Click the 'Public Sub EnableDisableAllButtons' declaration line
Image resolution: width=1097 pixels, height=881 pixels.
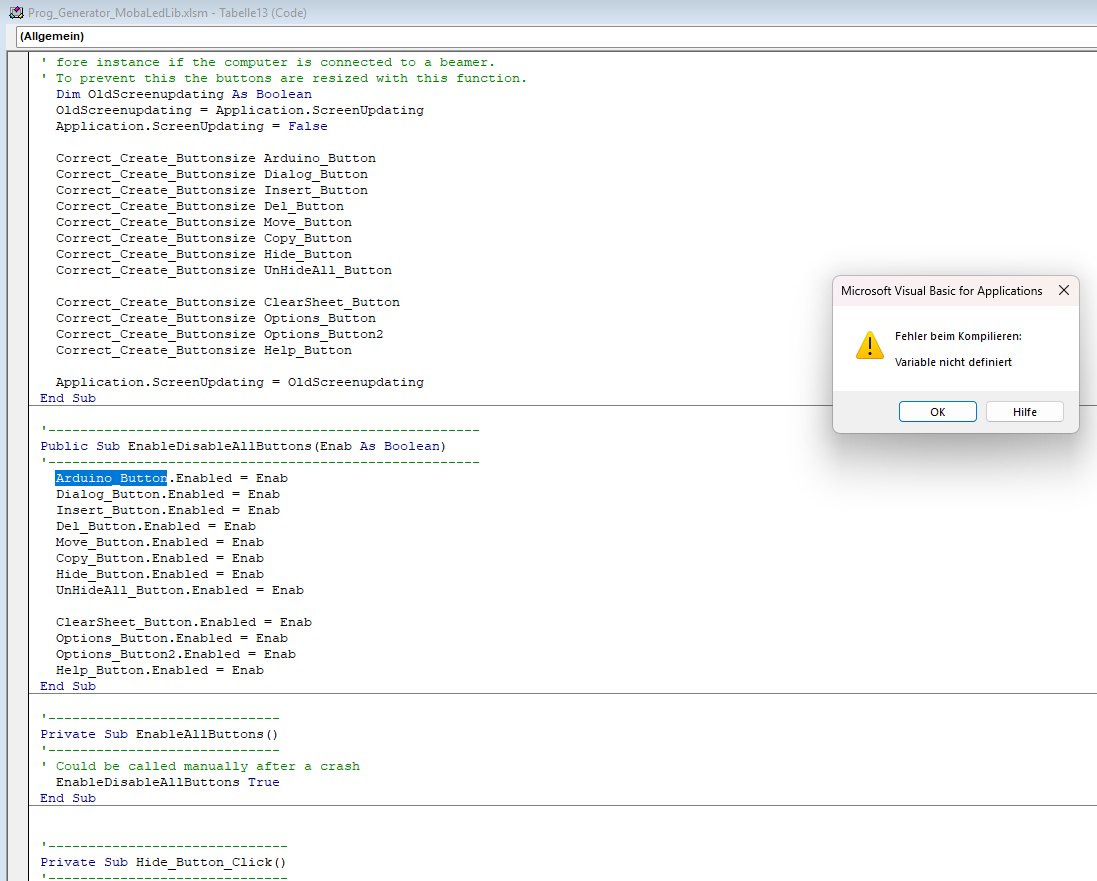pos(243,446)
